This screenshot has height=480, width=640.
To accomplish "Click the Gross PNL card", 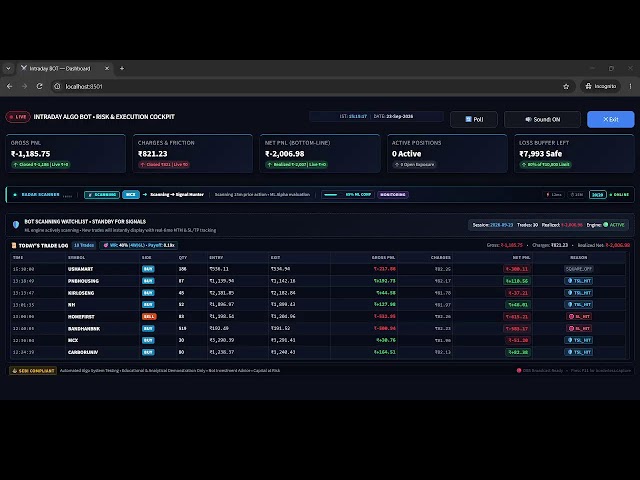I will tap(66, 153).
